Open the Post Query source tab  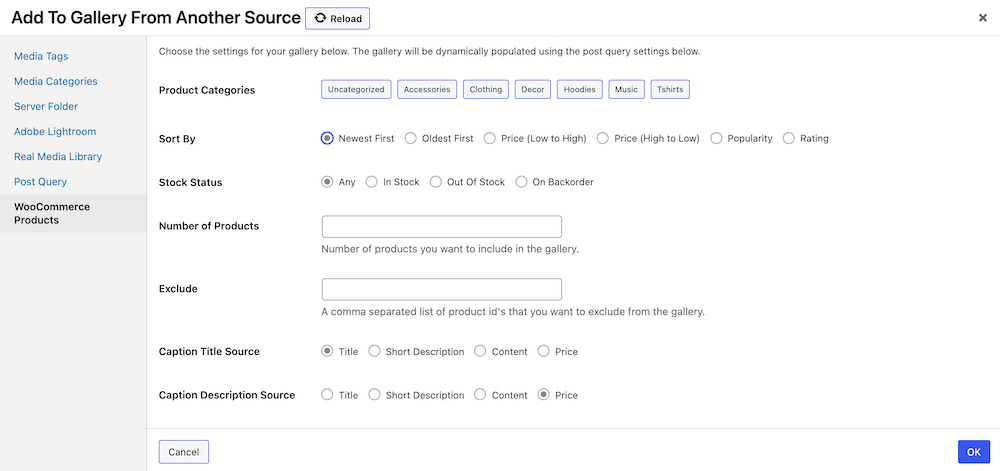pos(40,182)
